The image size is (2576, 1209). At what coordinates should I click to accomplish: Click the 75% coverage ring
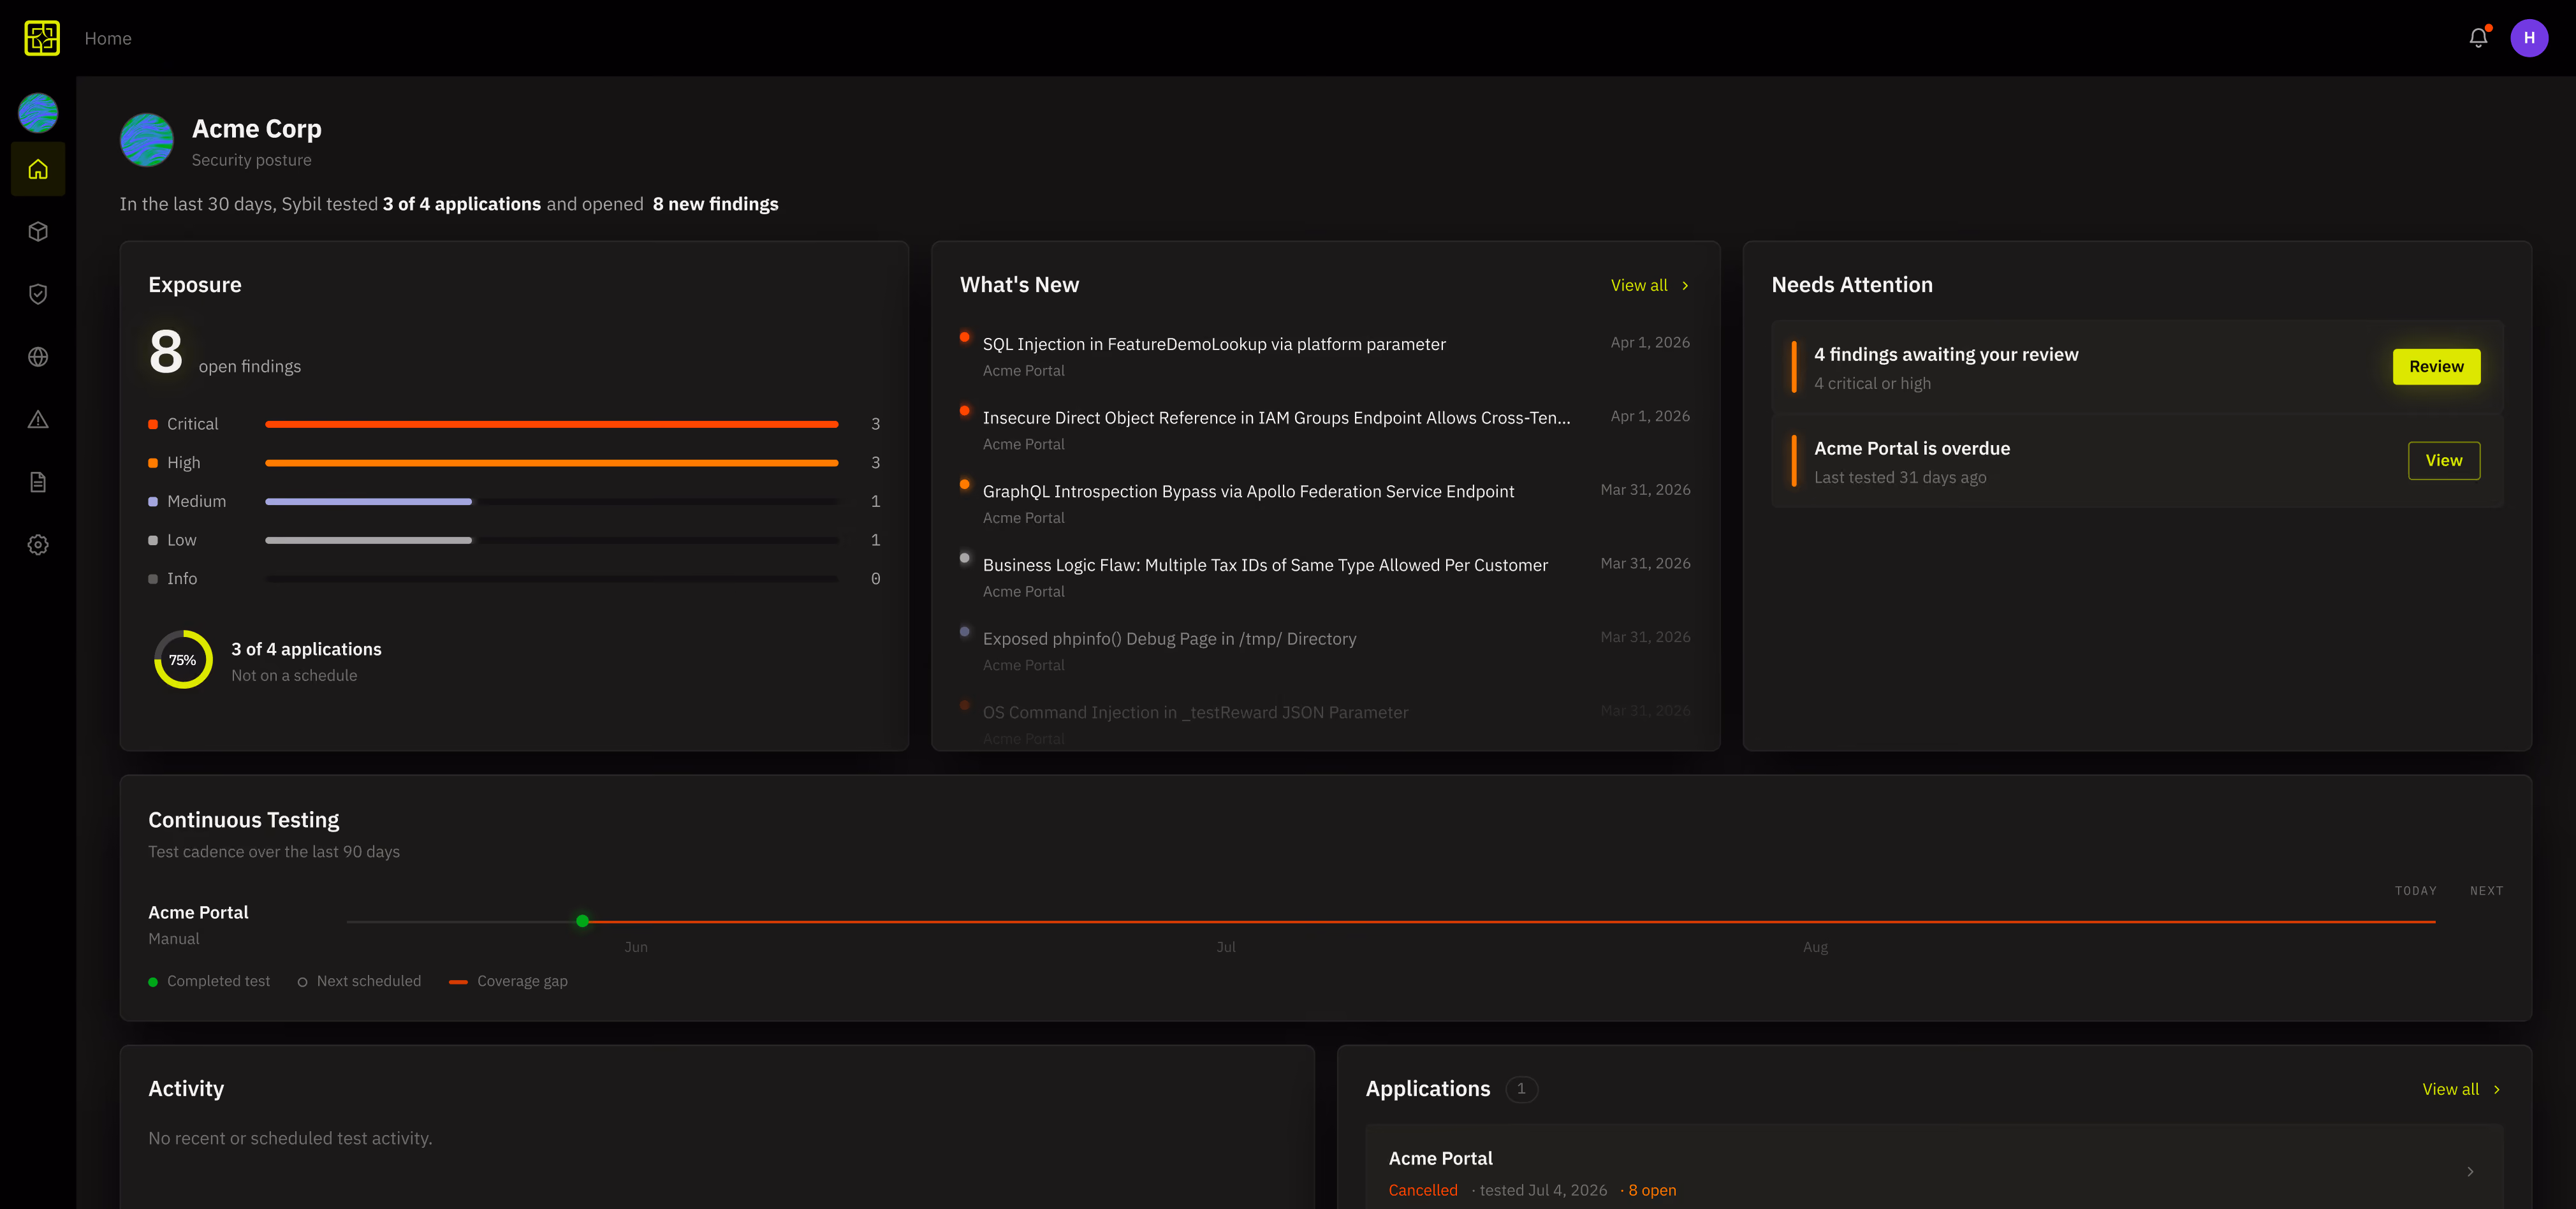coord(183,660)
